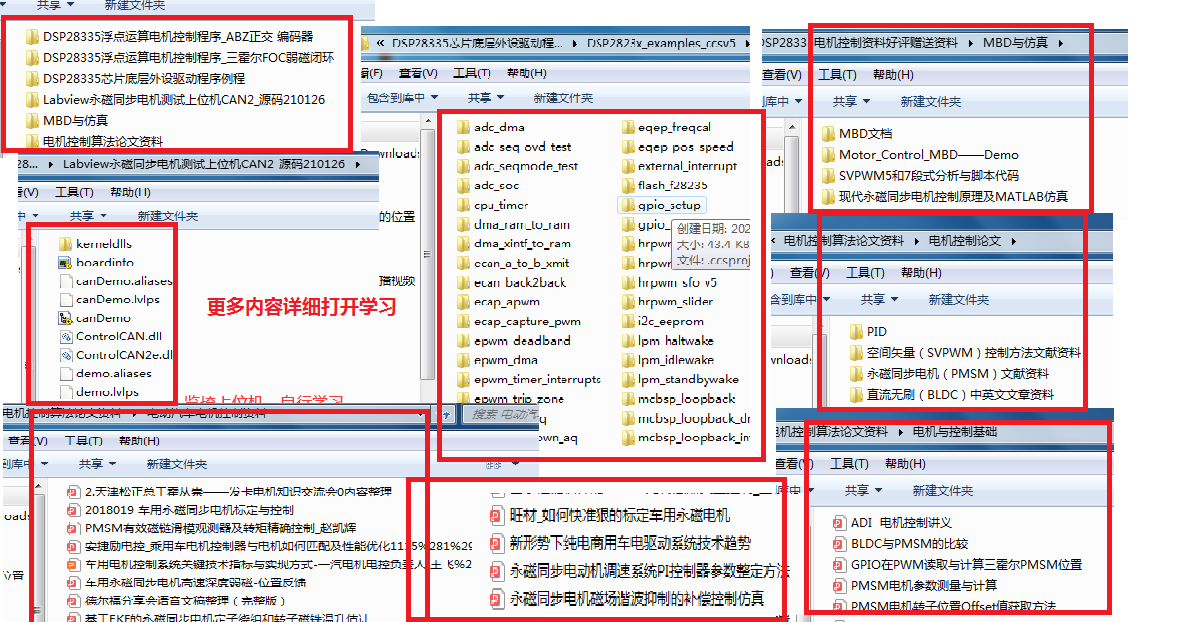Click PDF icon of 旺材_如何快准狠的标定车用永磁电机

(496, 516)
